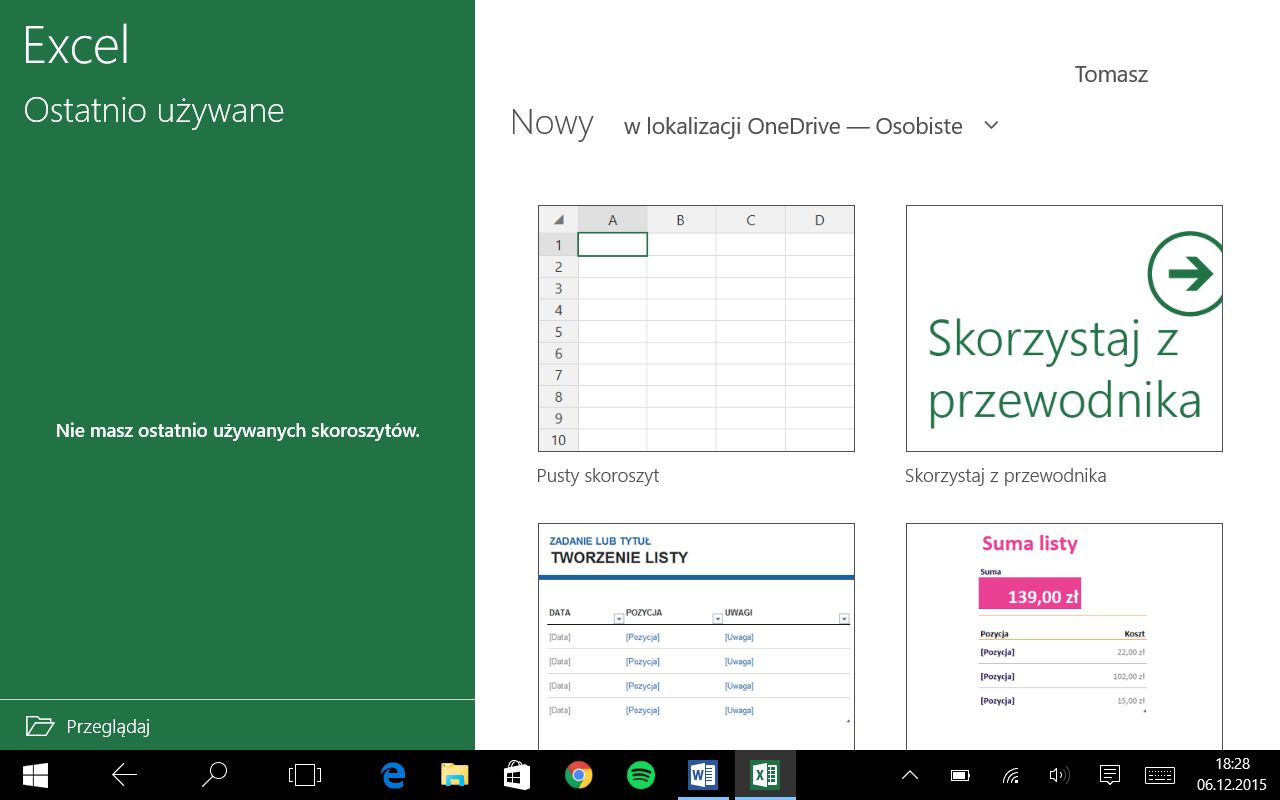Screen dimensions: 1280x800
Task: Click 'w lokalizacji OneDrive — Osobiste' text
Action: (x=793, y=126)
